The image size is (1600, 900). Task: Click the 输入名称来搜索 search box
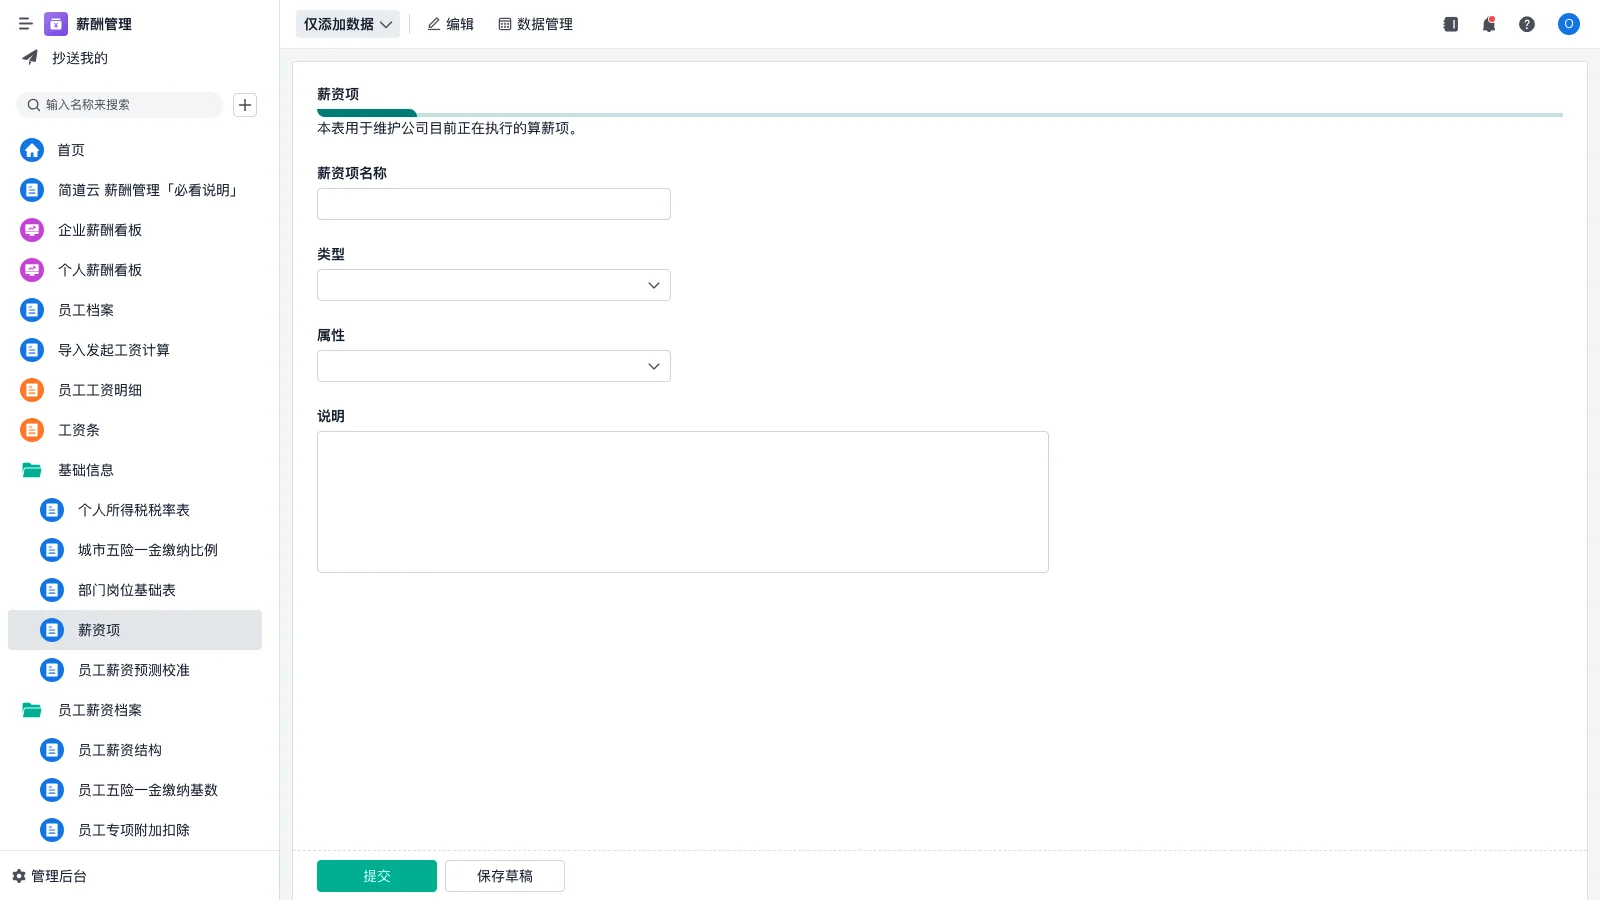tap(120, 105)
